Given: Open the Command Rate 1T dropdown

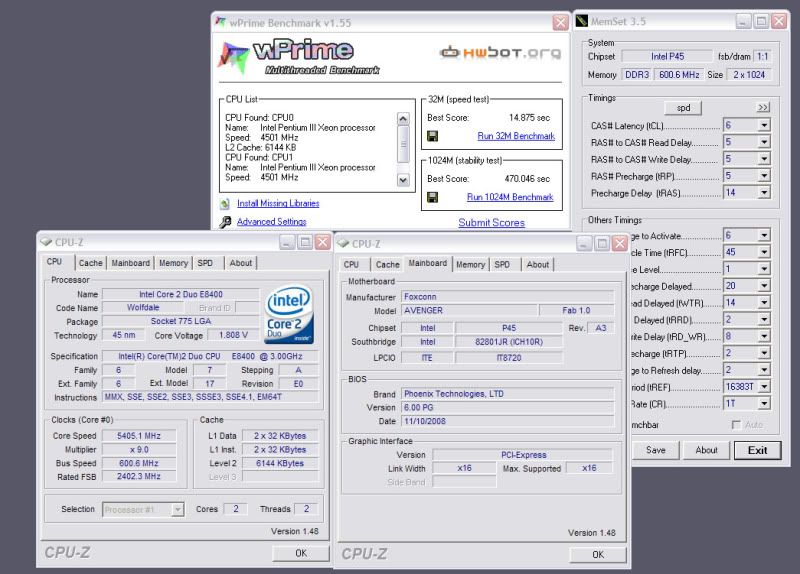Looking at the screenshot, I should point(764,404).
